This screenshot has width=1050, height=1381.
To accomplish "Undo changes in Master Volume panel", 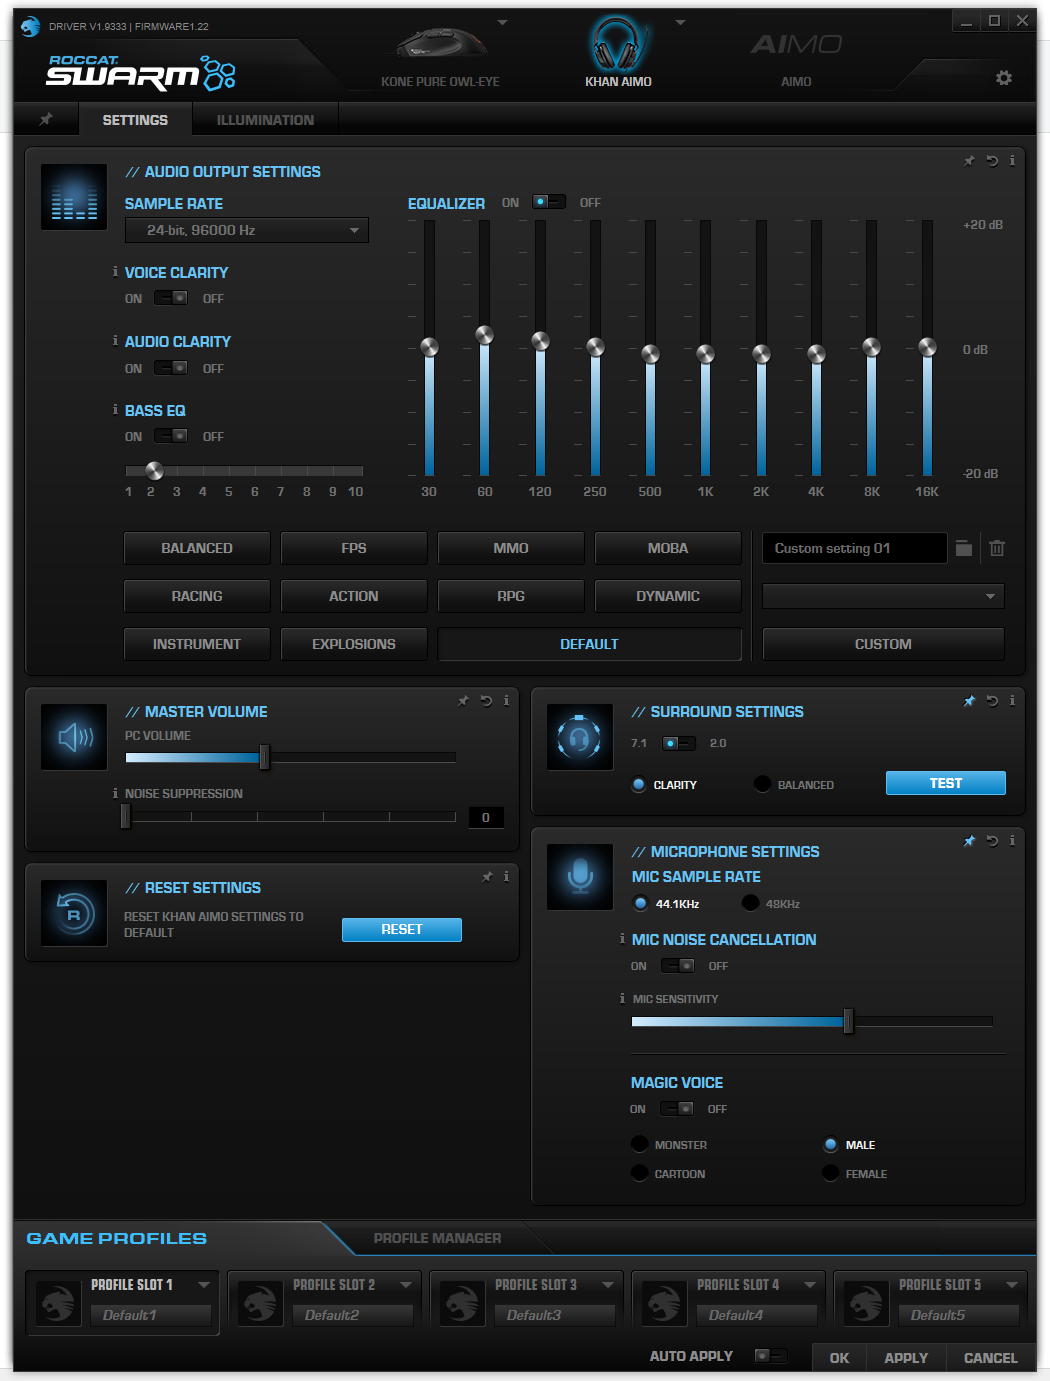I will coord(486,701).
